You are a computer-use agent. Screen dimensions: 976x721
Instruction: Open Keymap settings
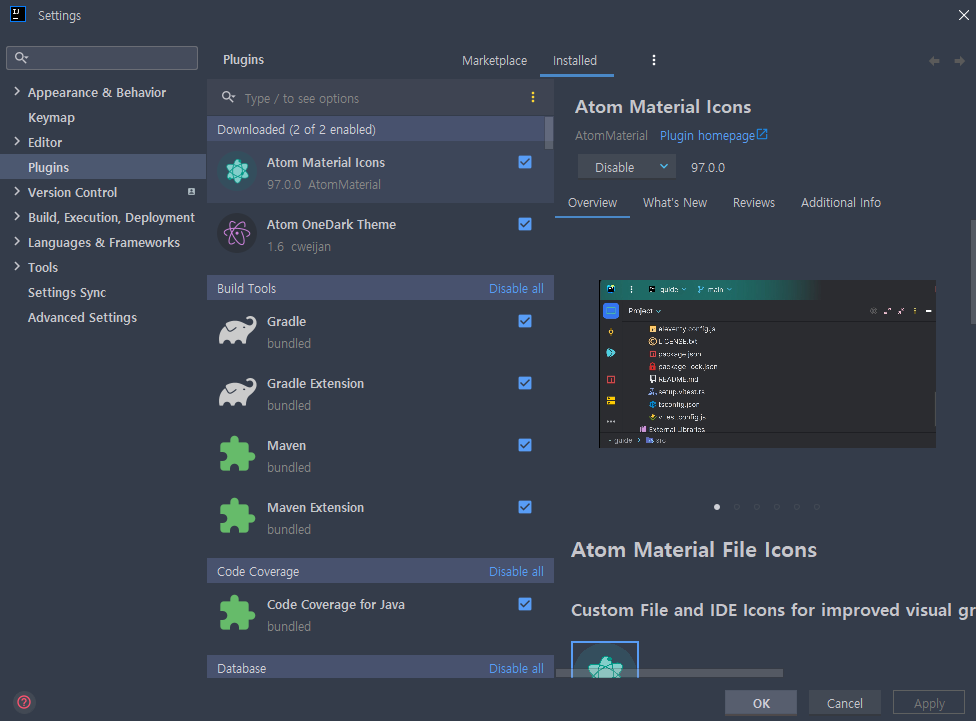tap(51, 117)
